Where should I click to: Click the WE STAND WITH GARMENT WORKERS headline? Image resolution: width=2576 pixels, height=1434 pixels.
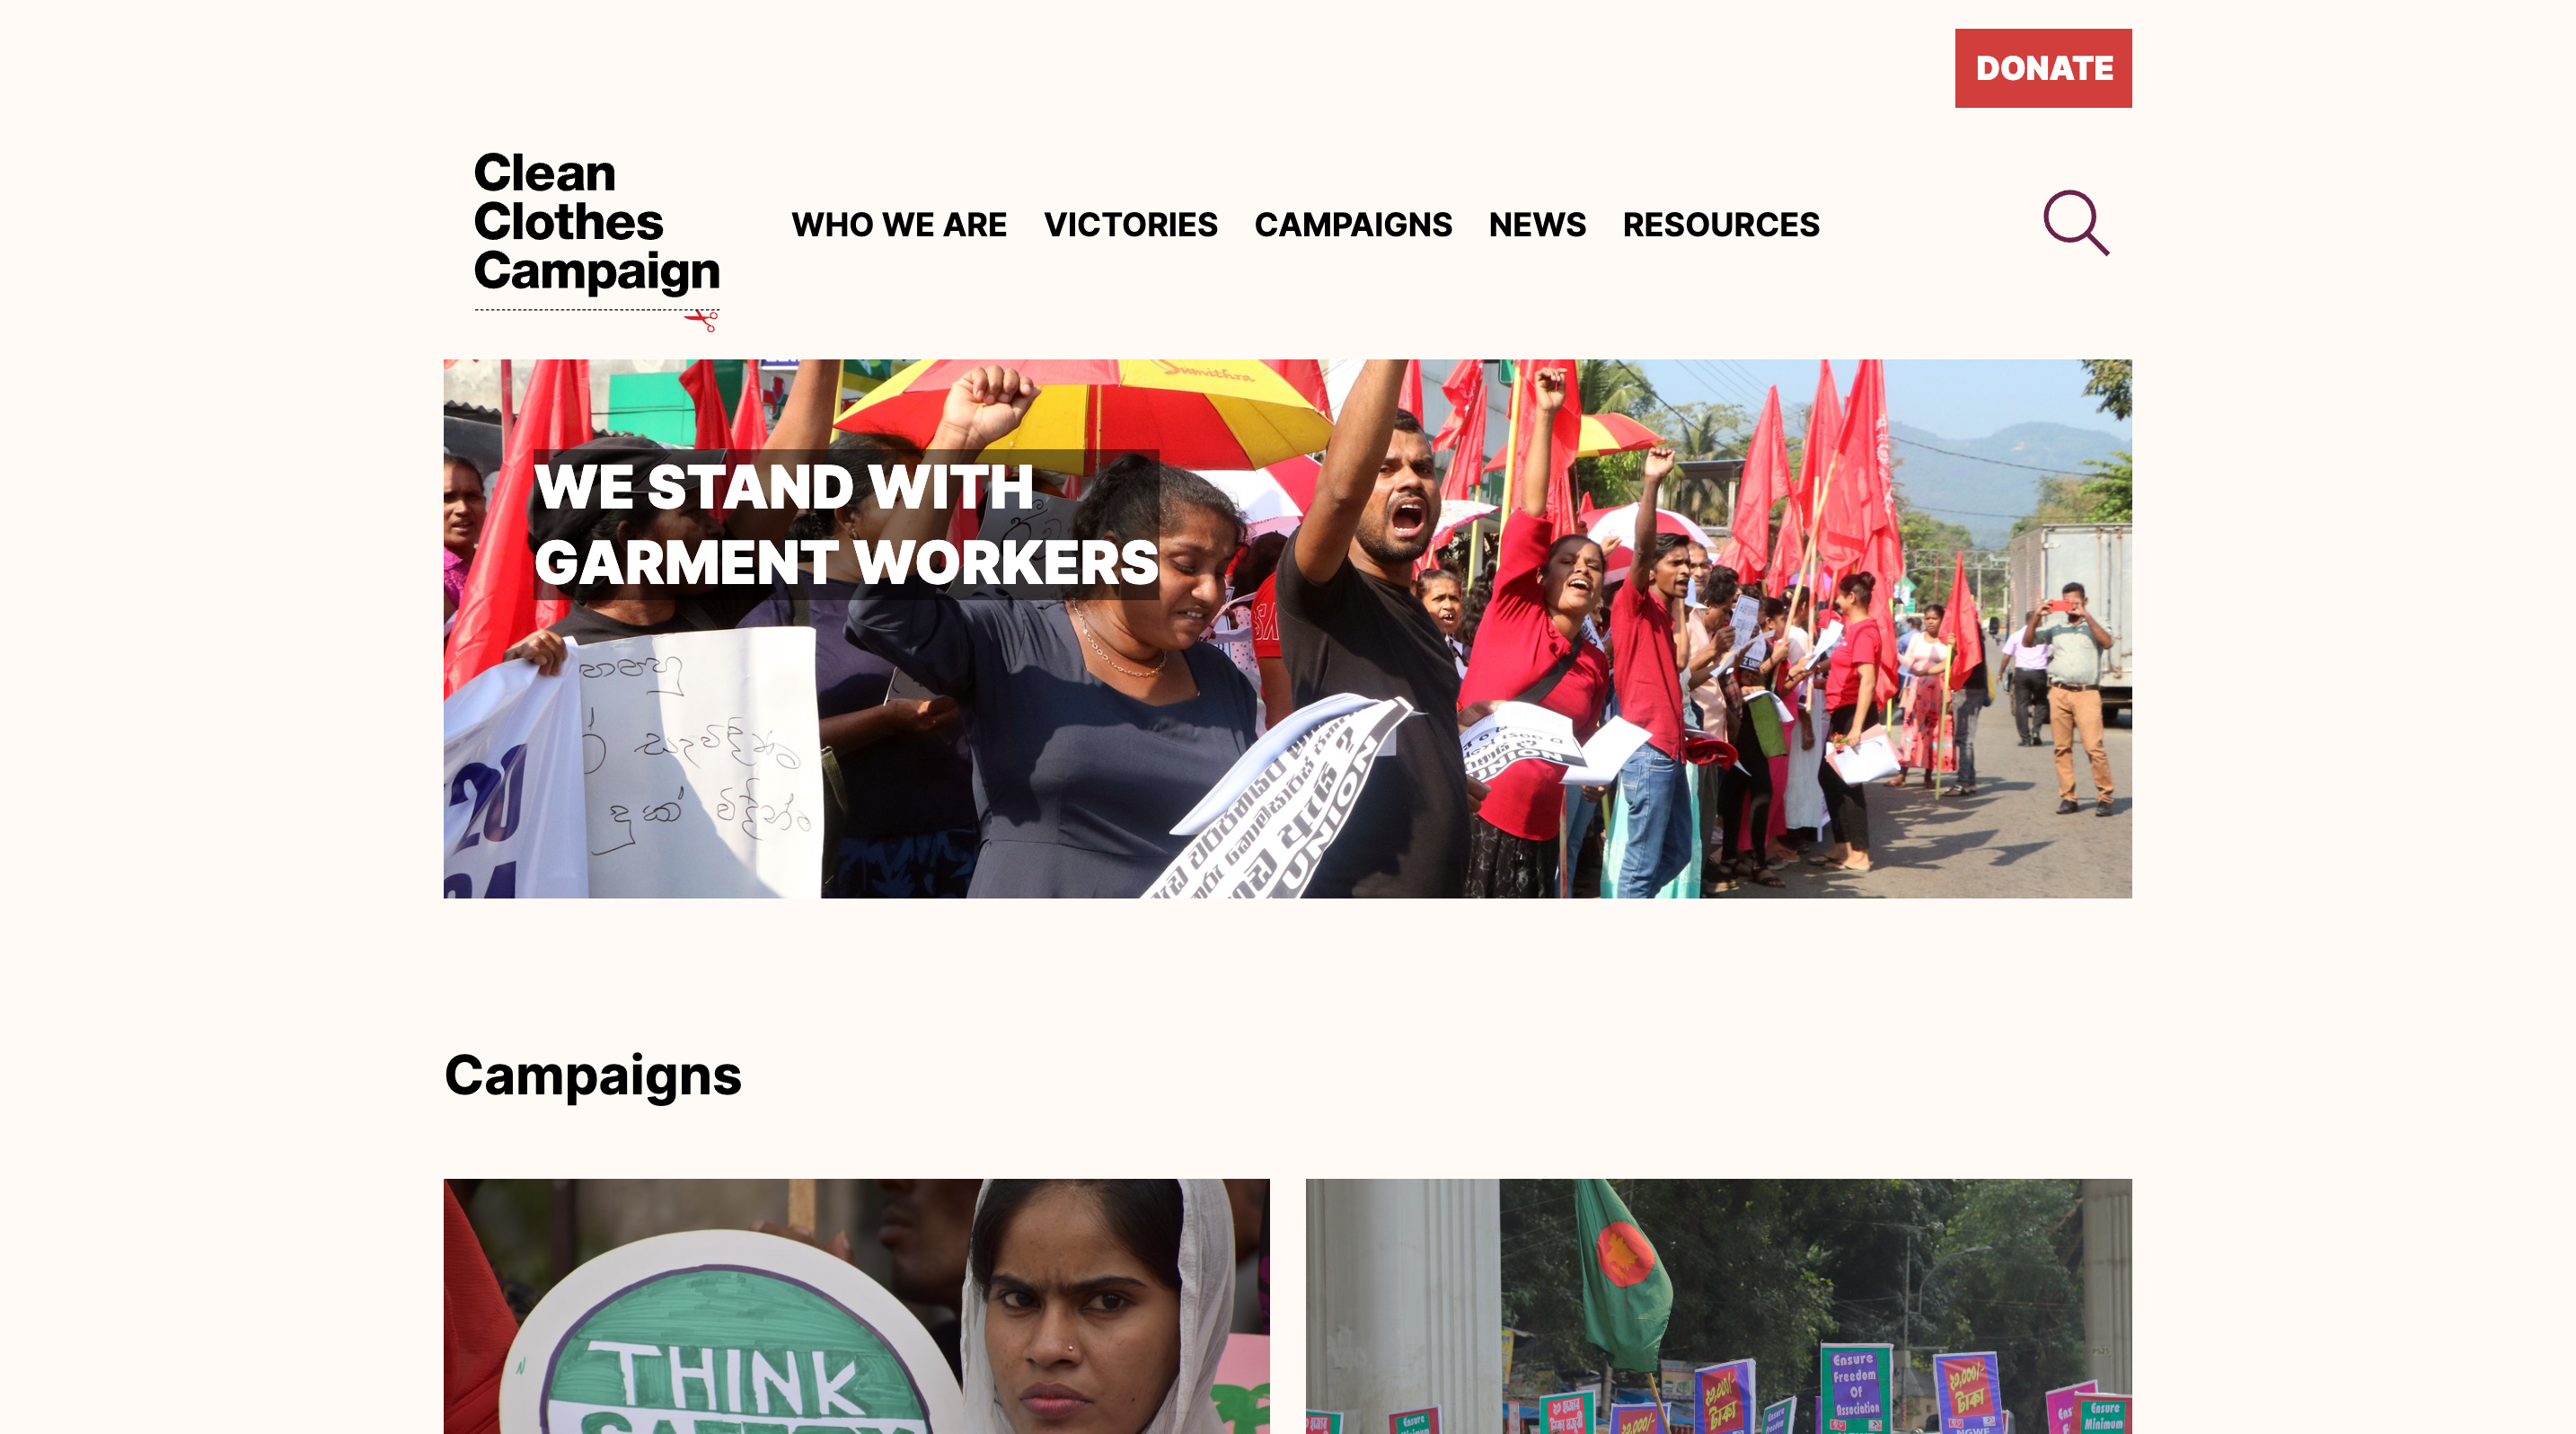coord(846,524)
